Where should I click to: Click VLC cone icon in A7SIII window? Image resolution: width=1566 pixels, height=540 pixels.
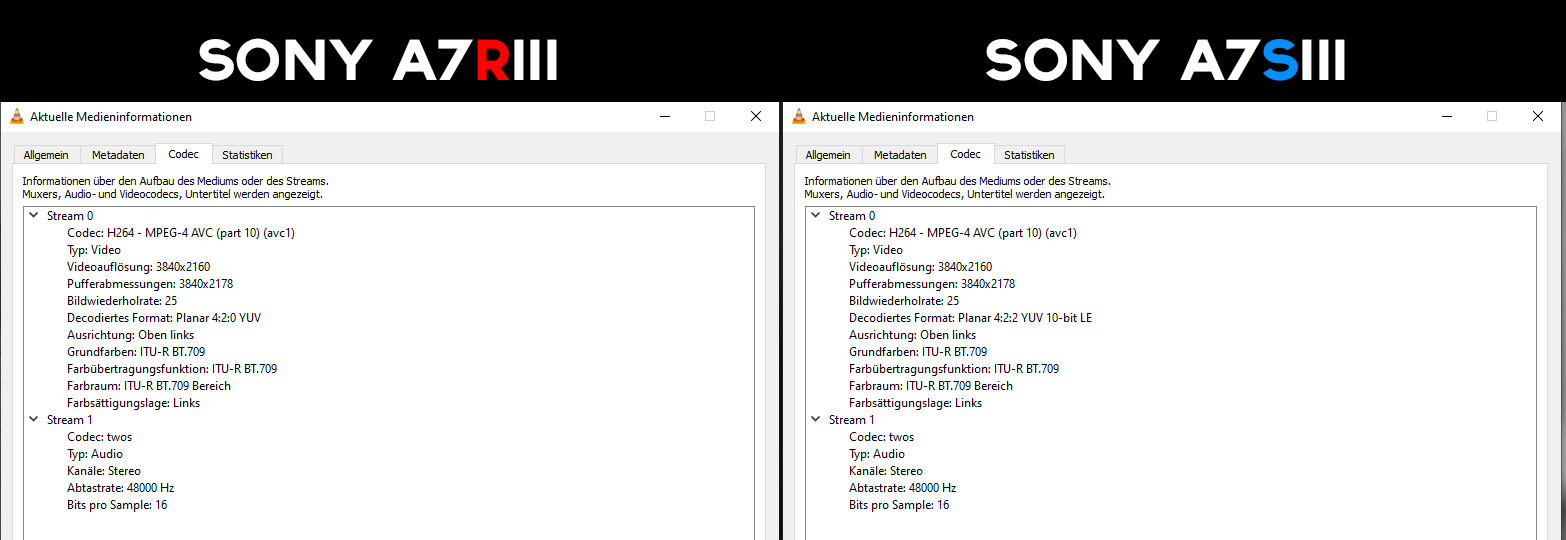(798, 117)
